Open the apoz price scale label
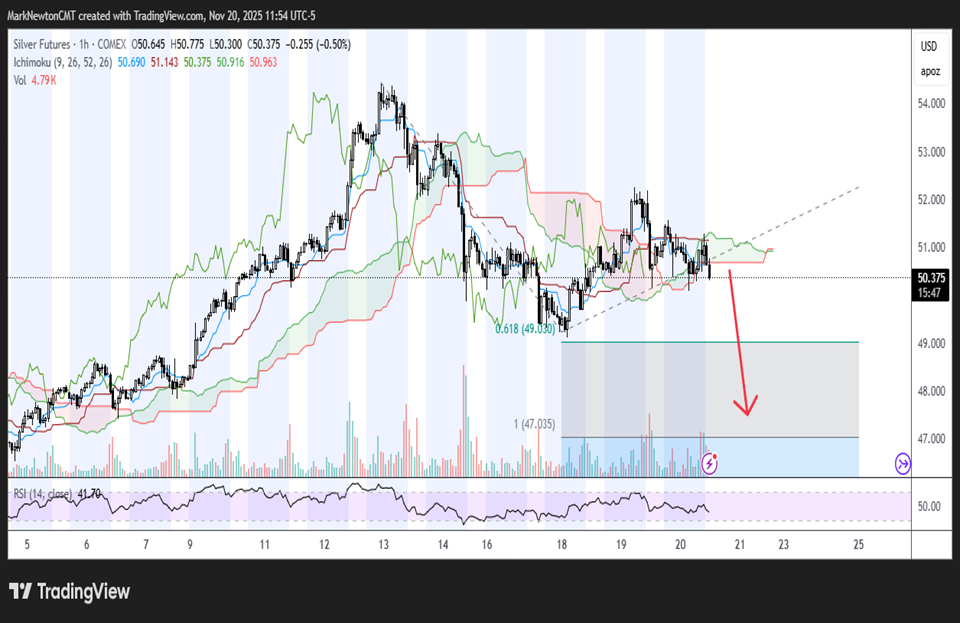The height and width of the screenshot is (623, 960). click(x=930, y=71)
